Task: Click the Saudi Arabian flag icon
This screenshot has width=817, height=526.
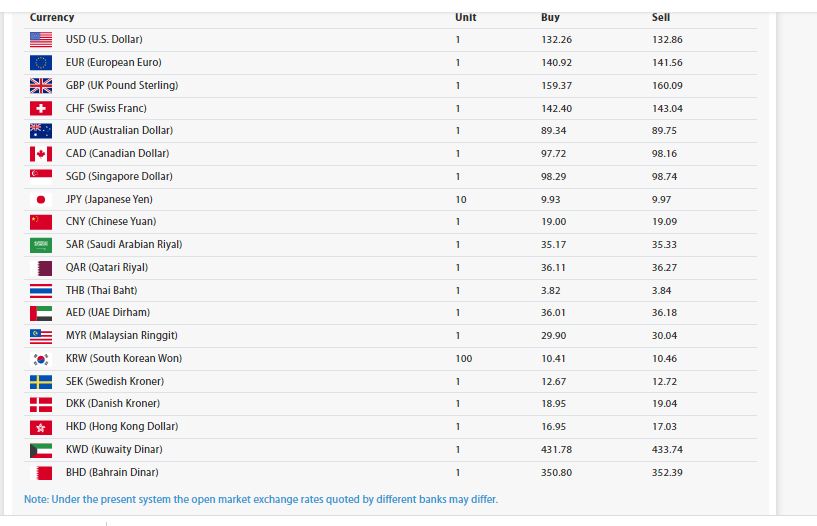Action: coord(41,245)
